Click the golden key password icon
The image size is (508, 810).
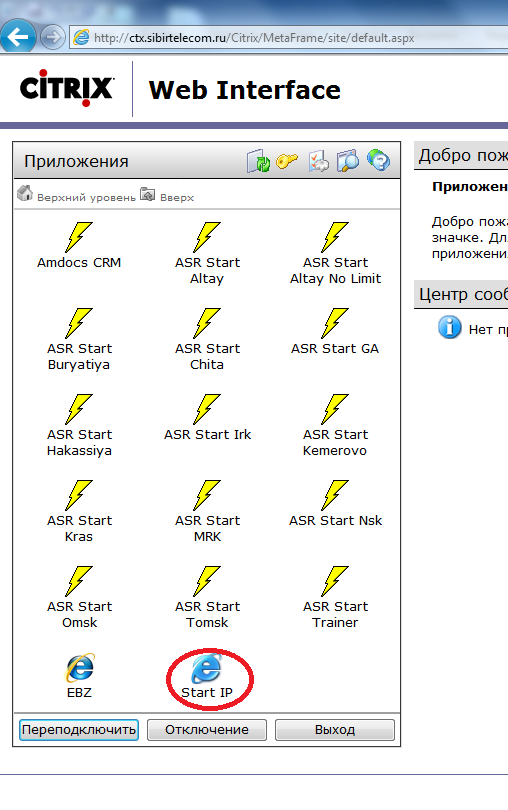287,161
